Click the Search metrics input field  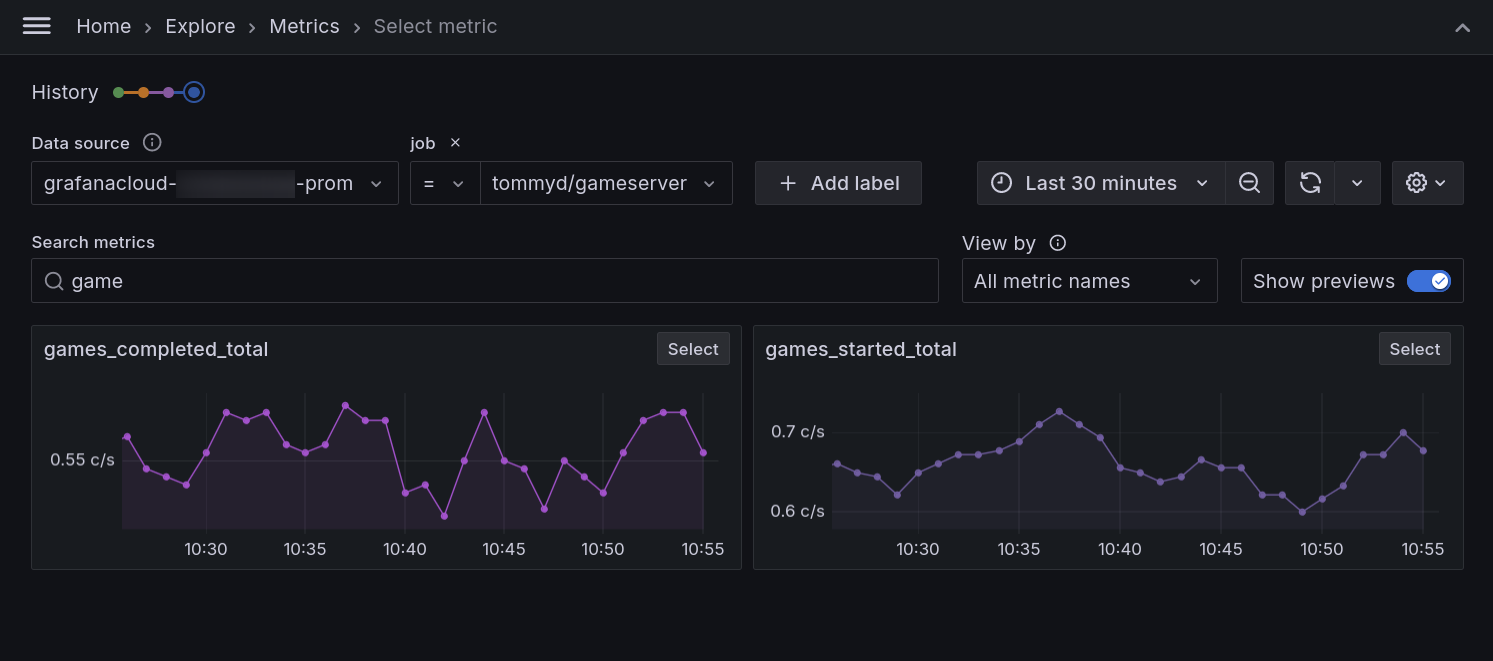pos(485,281)
